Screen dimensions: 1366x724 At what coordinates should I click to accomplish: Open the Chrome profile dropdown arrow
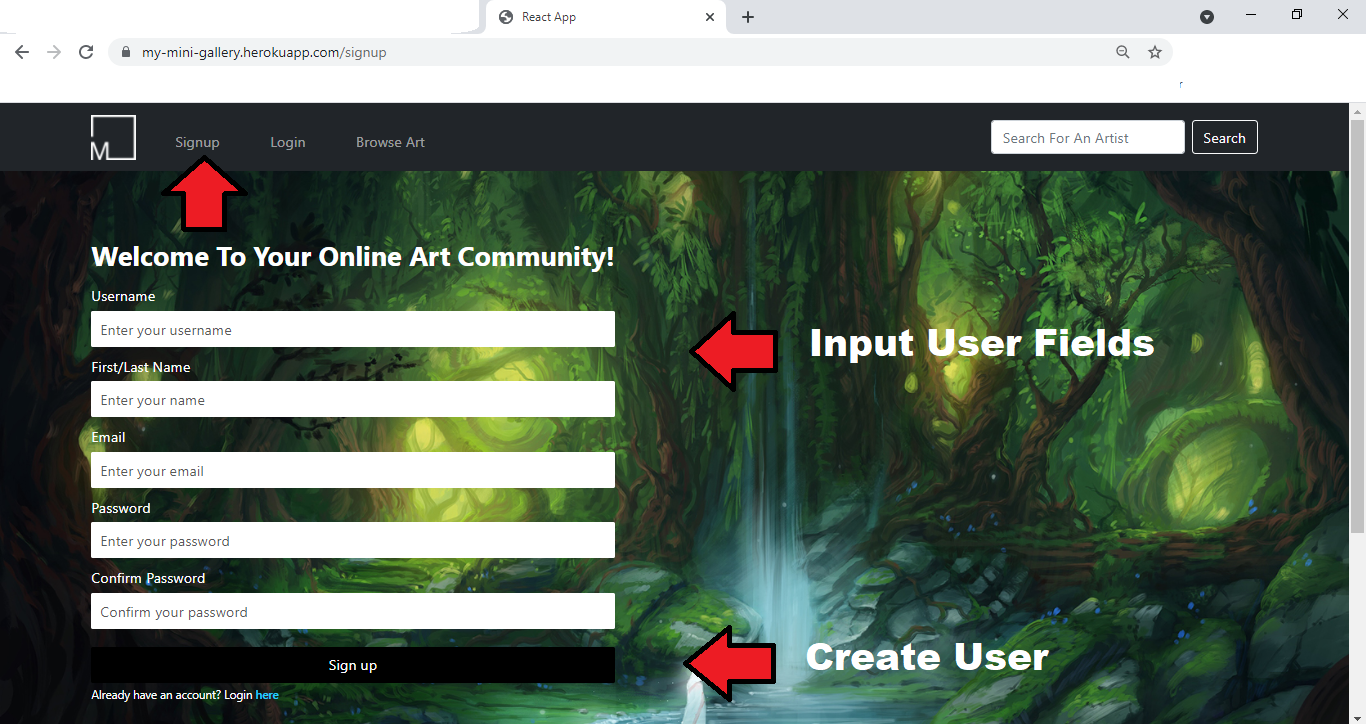pyautogui.click(x=1207, y=17)
